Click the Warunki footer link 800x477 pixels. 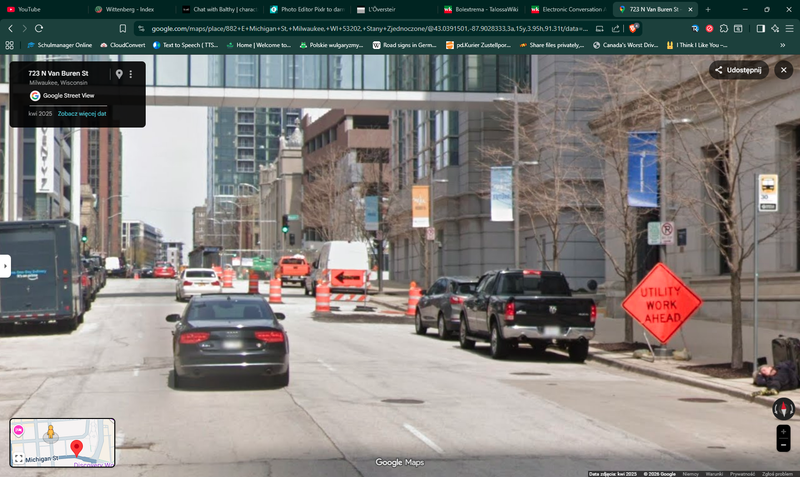(x=714, y=474)
